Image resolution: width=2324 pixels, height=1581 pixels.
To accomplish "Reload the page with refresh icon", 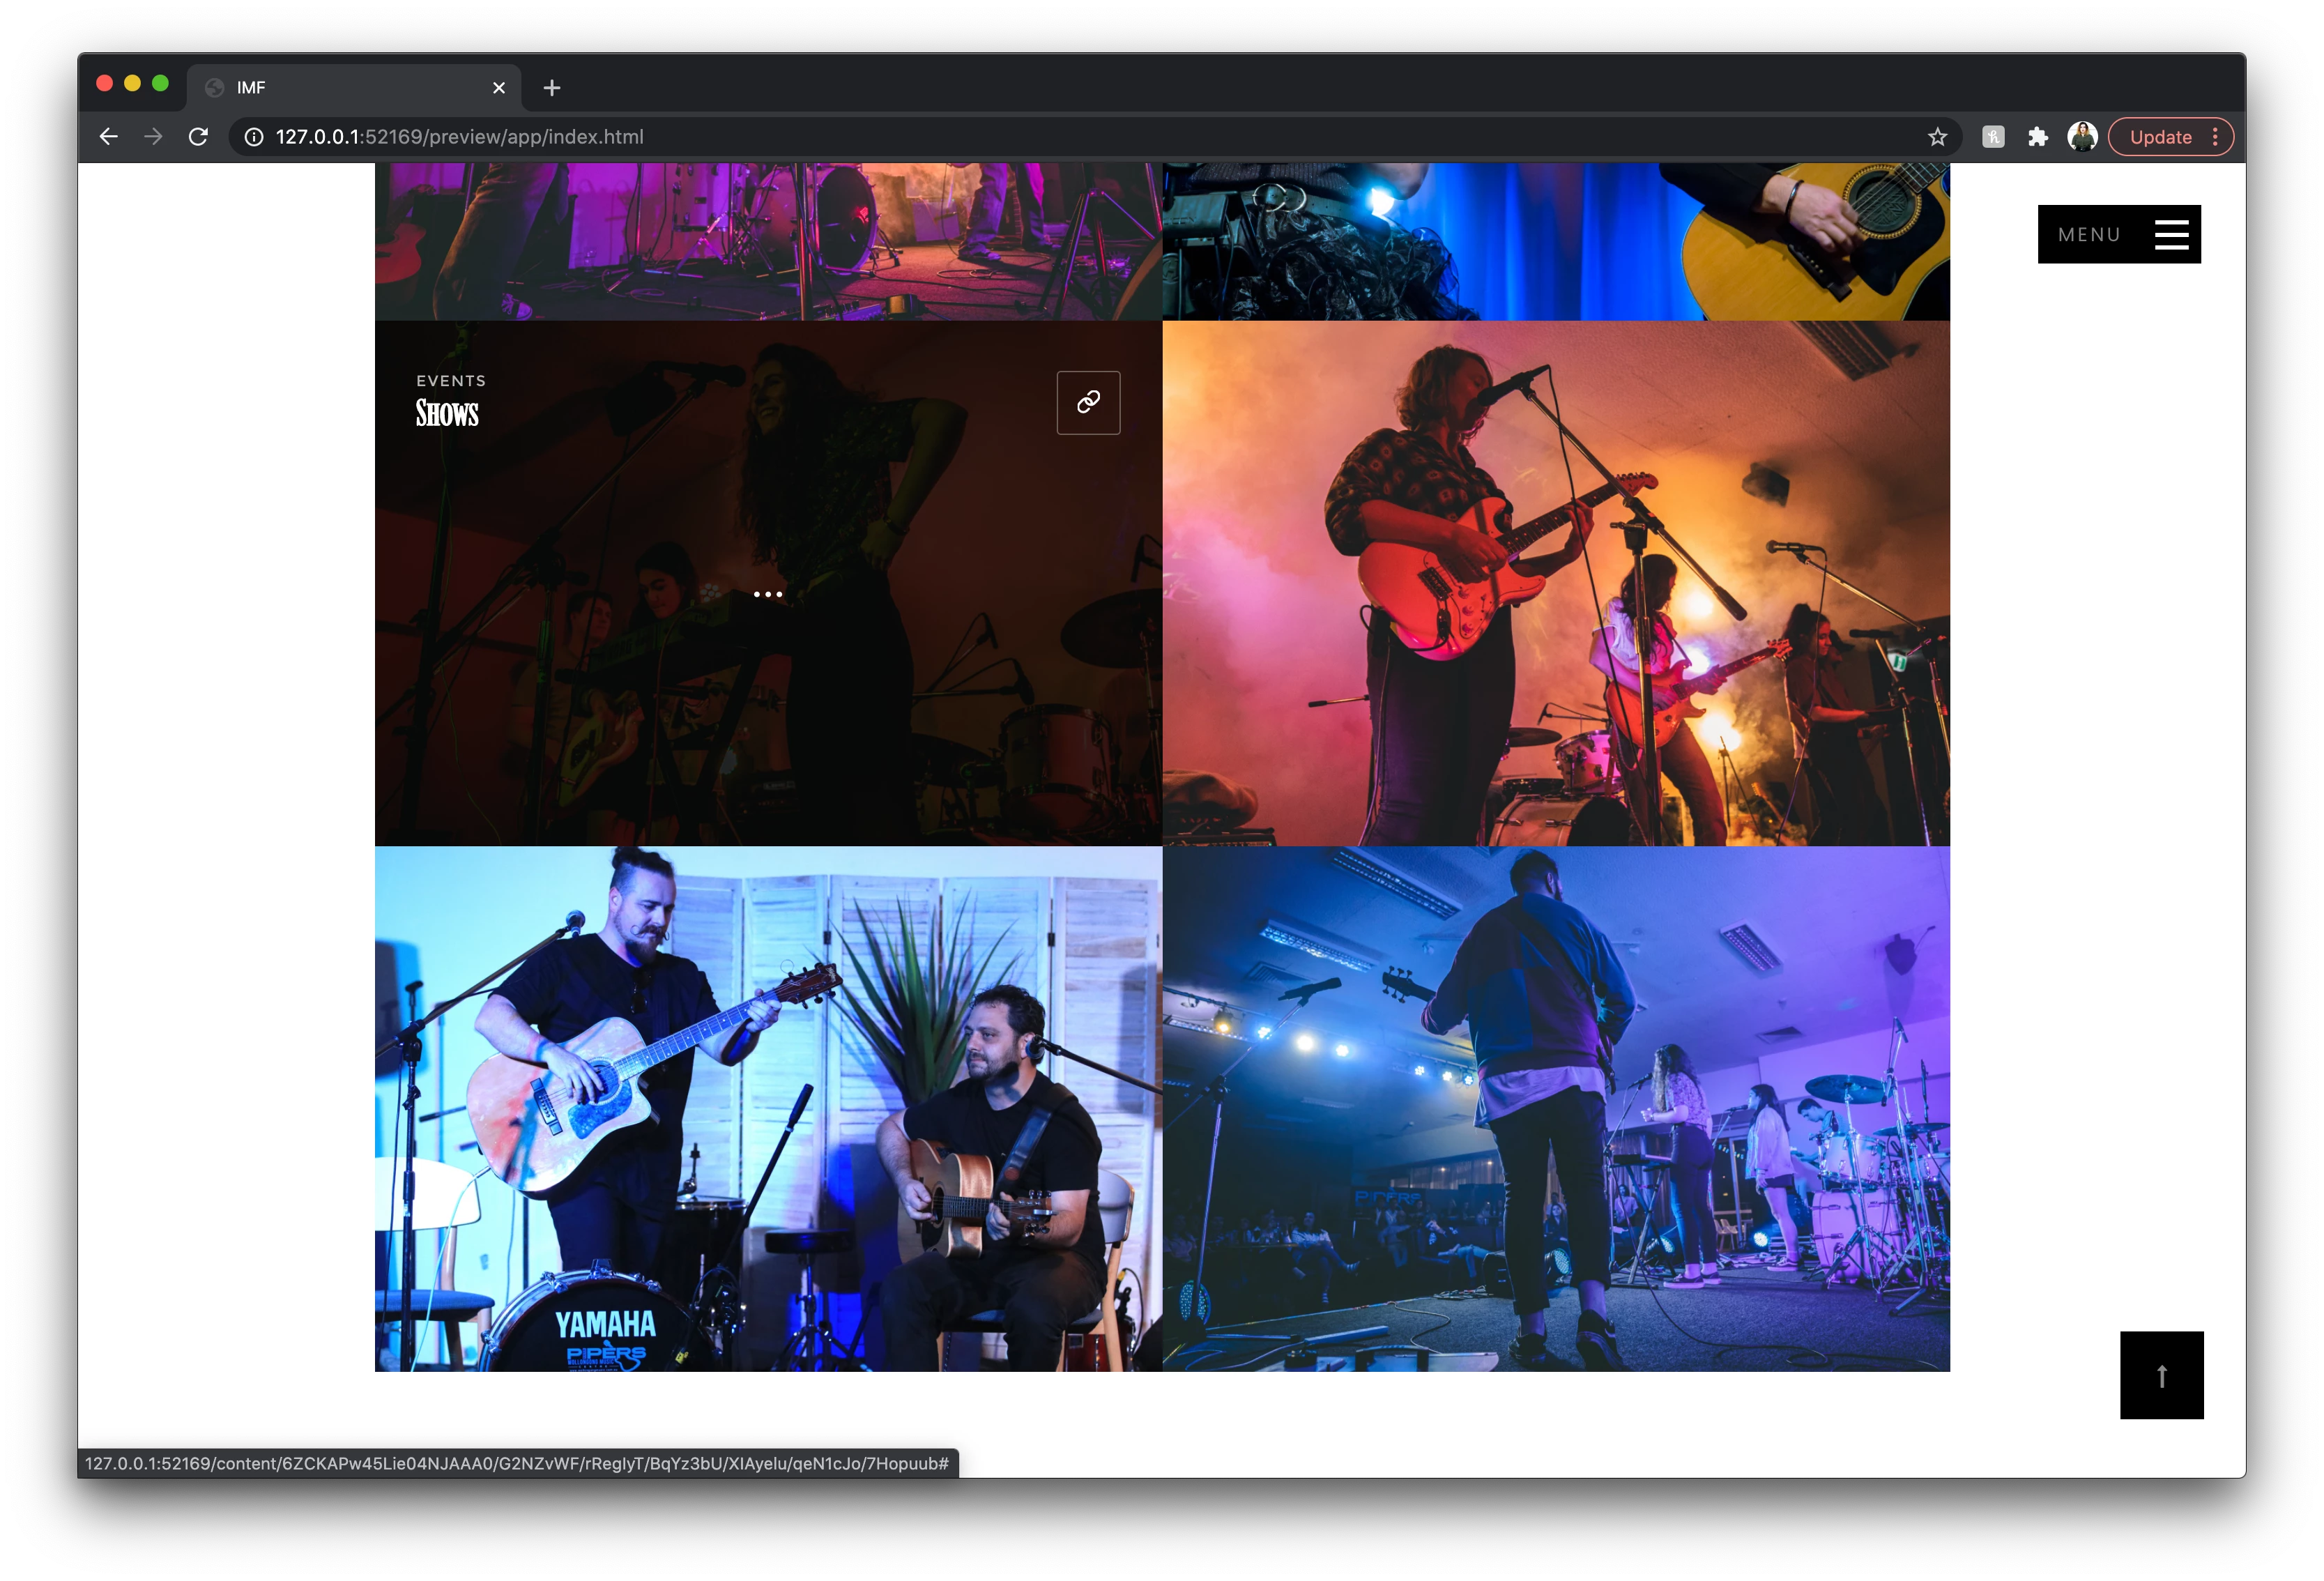I will [198, 137].
